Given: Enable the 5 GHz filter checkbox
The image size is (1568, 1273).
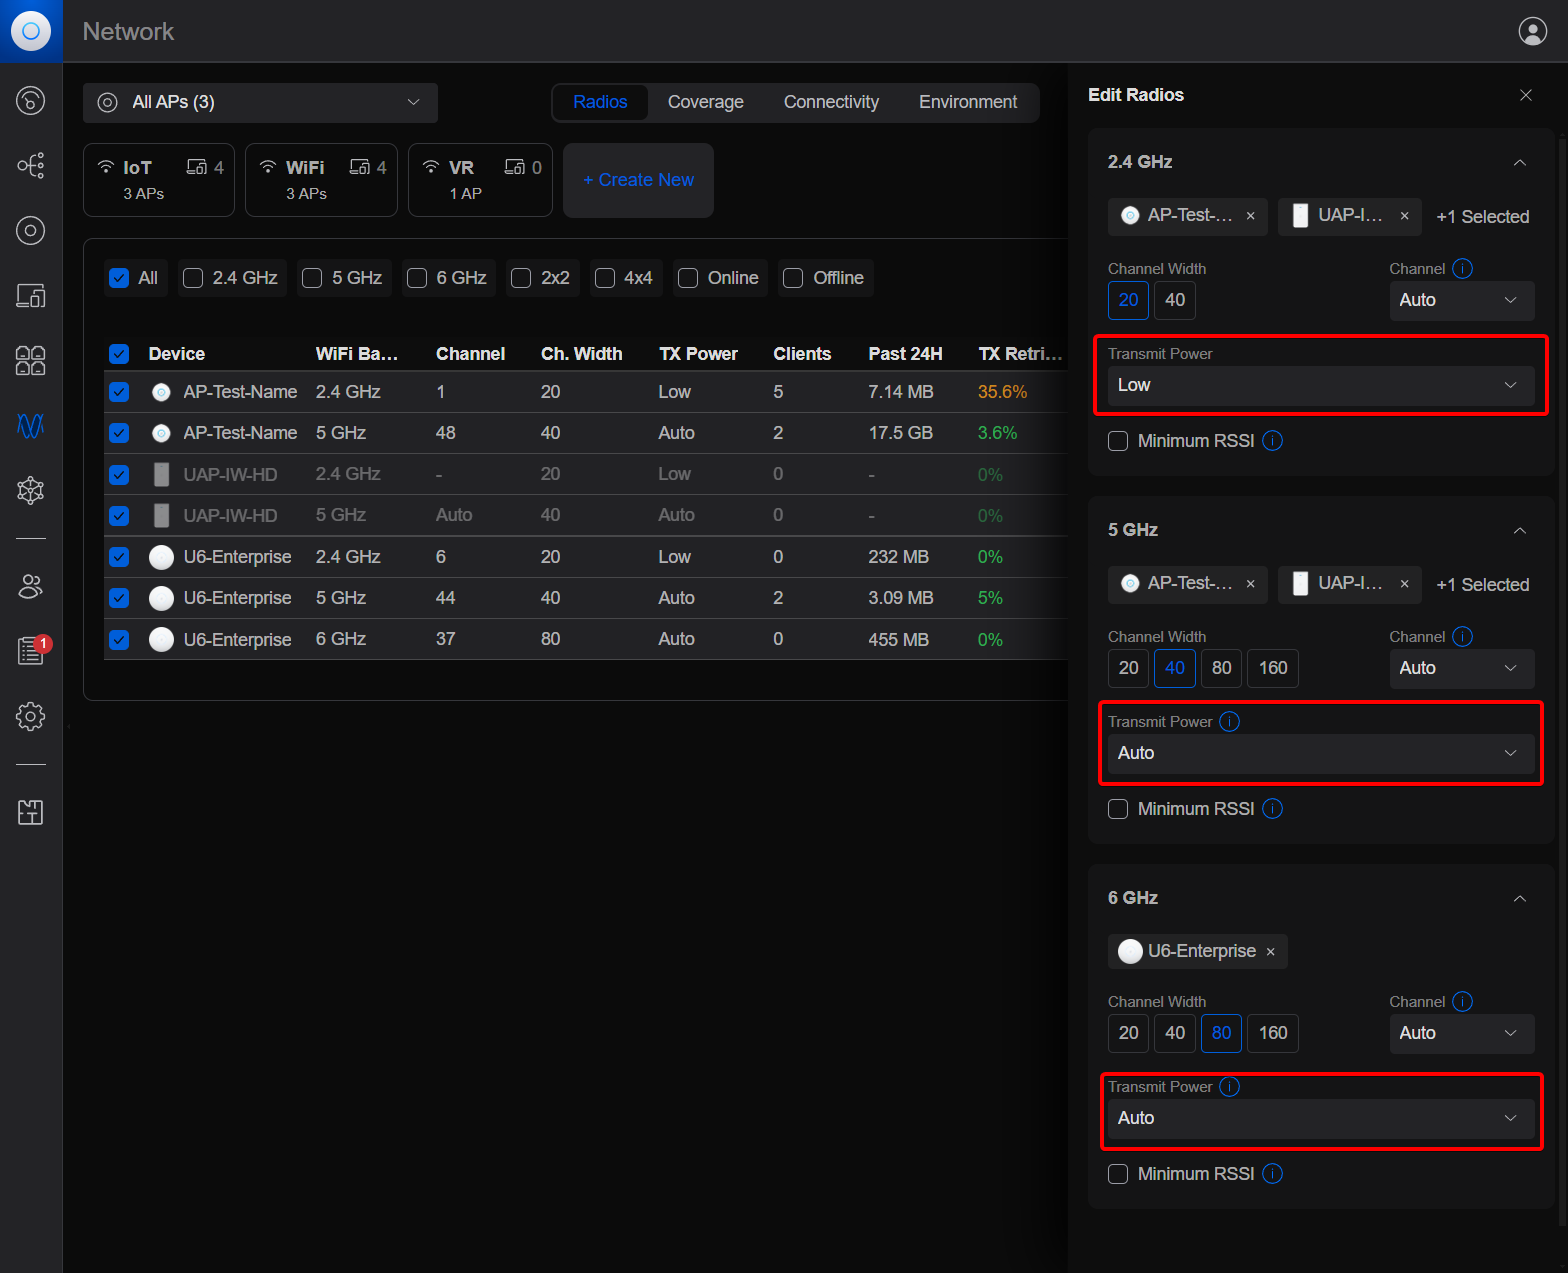Looking at the screenshot, I should click(312, 278).
